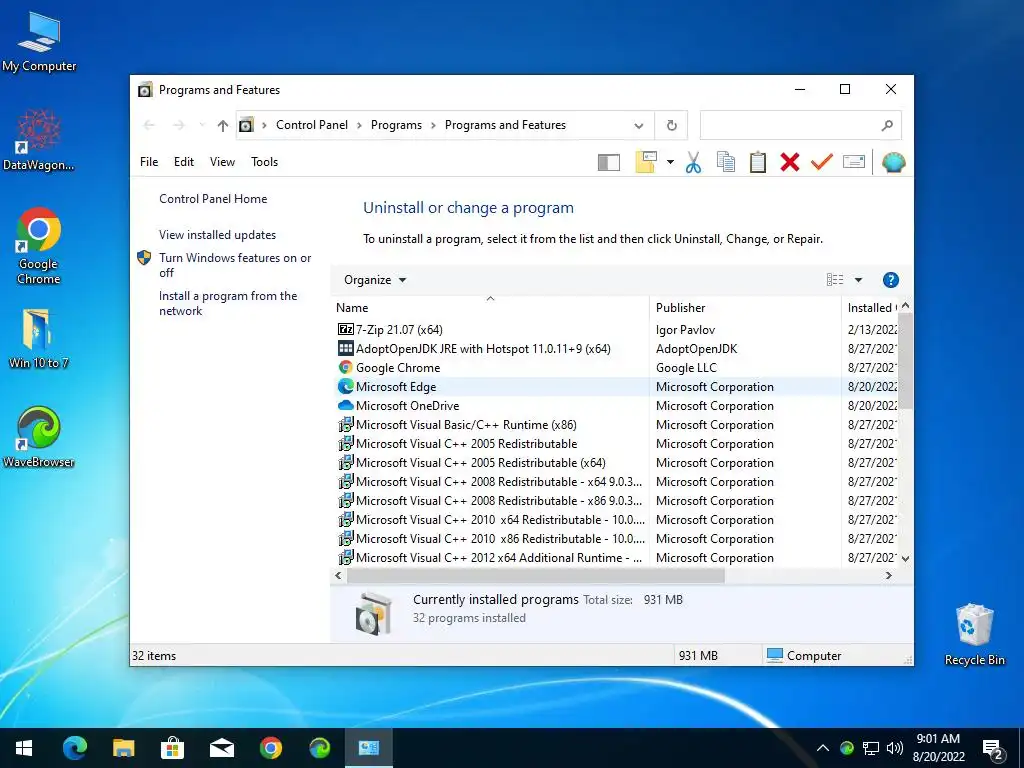
Task: Open Control Panel Home link
Action: pyautogui.click(x=213, y=199)
